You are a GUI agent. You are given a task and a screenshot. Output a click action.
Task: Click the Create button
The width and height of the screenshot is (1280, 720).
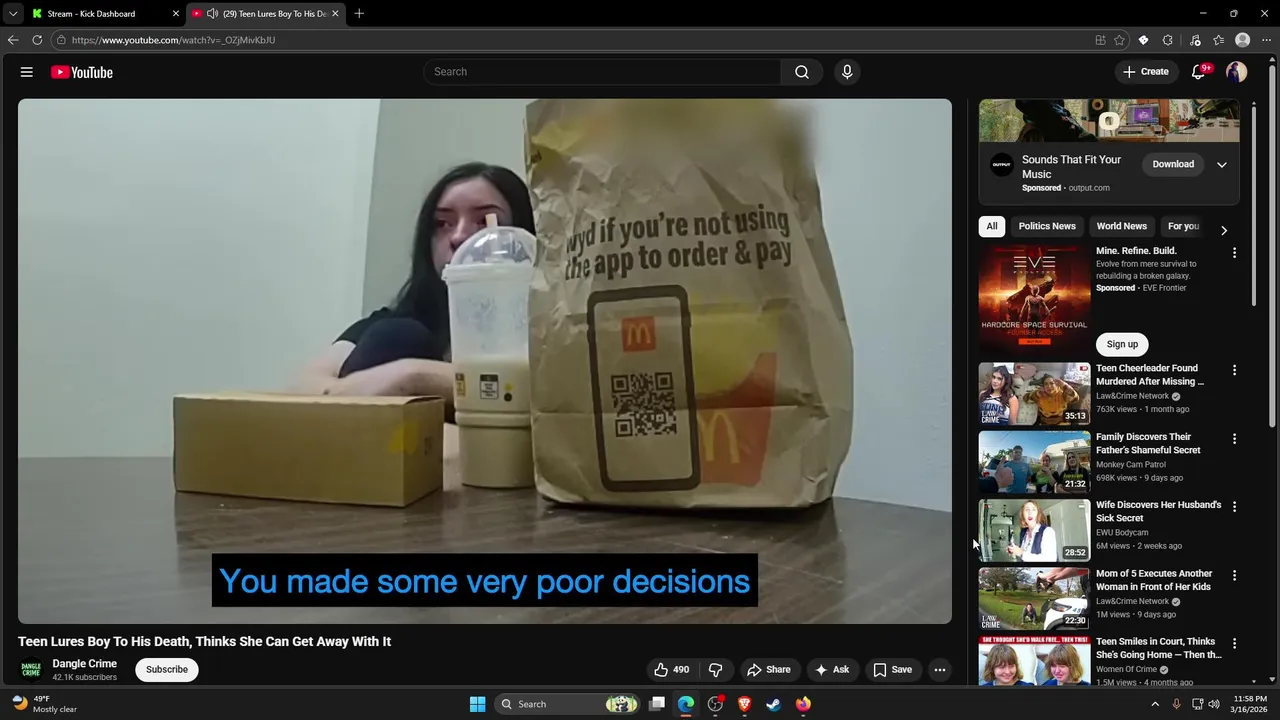click(x=1146, y=72)
